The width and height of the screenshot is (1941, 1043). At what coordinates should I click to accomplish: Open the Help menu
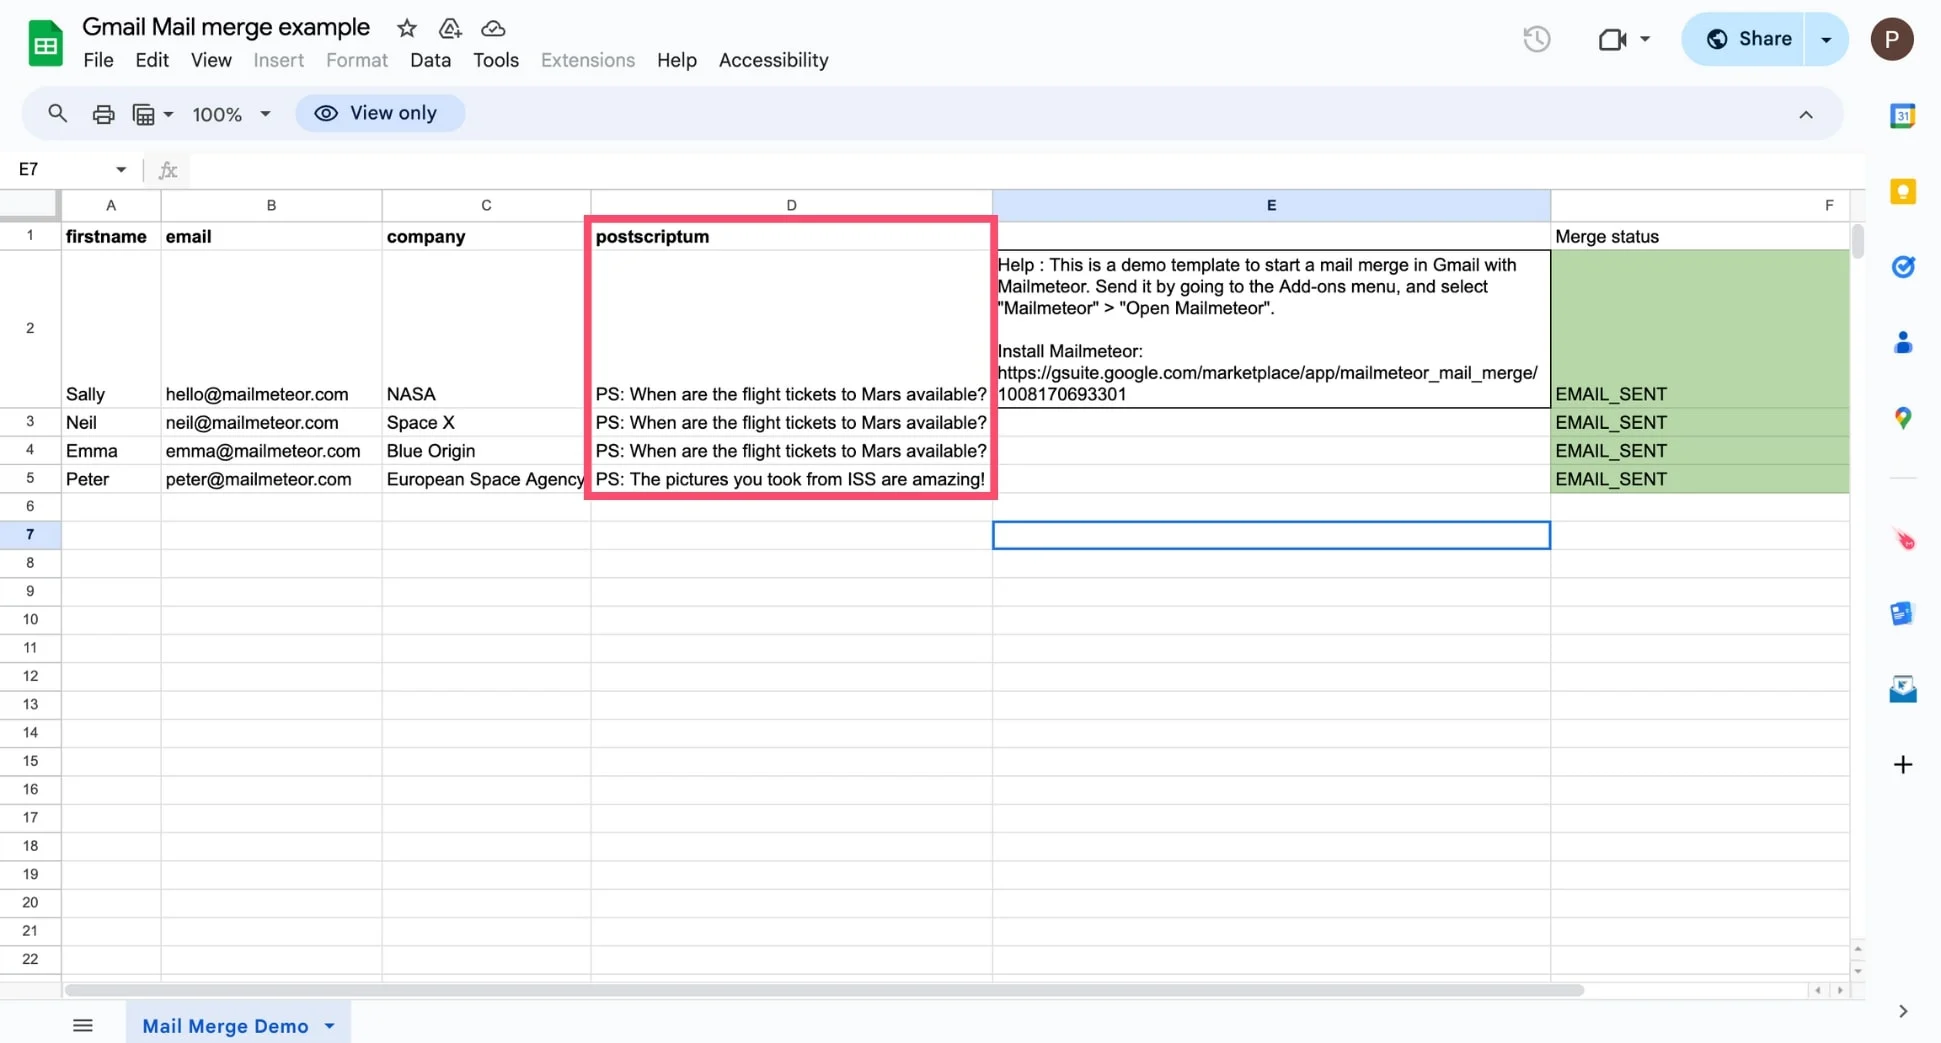point(676,60)
